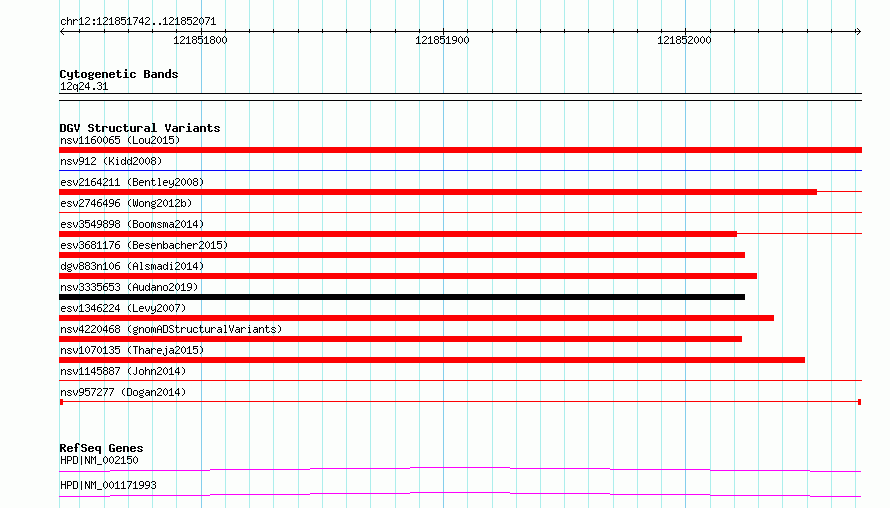The image size is (890, 508).
Task: Select the Cytogenetic Bands track heading
Action: coord(119,74)
